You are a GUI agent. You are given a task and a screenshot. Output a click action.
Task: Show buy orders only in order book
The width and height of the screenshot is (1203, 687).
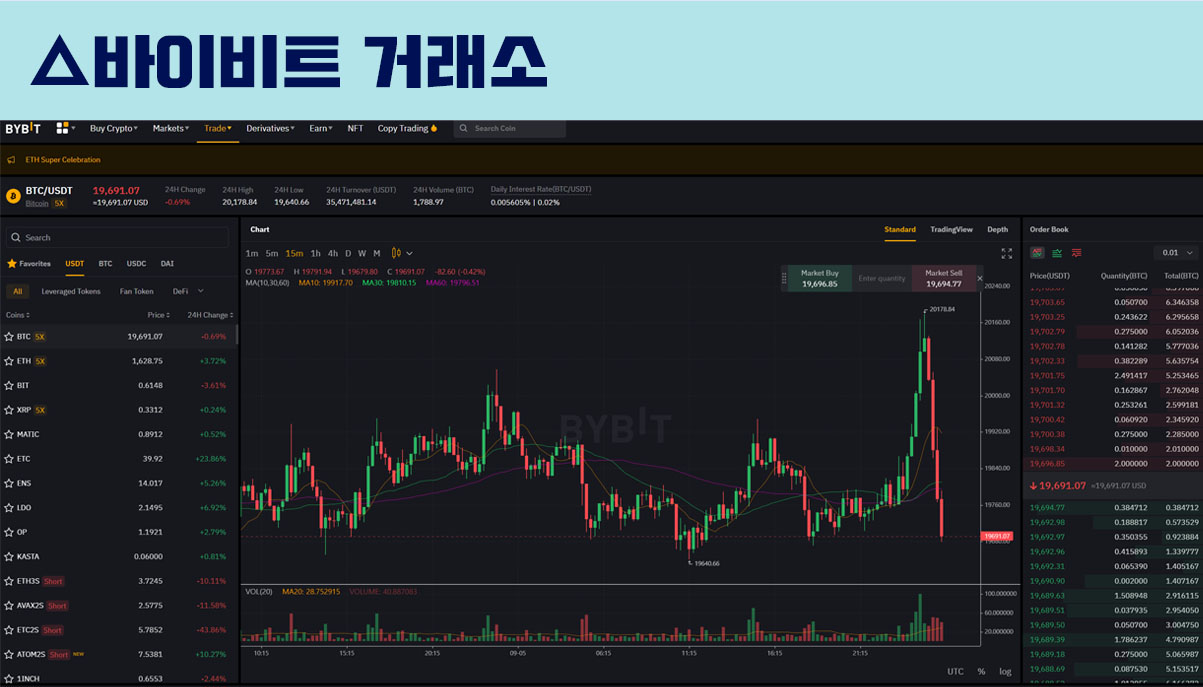1057,253
